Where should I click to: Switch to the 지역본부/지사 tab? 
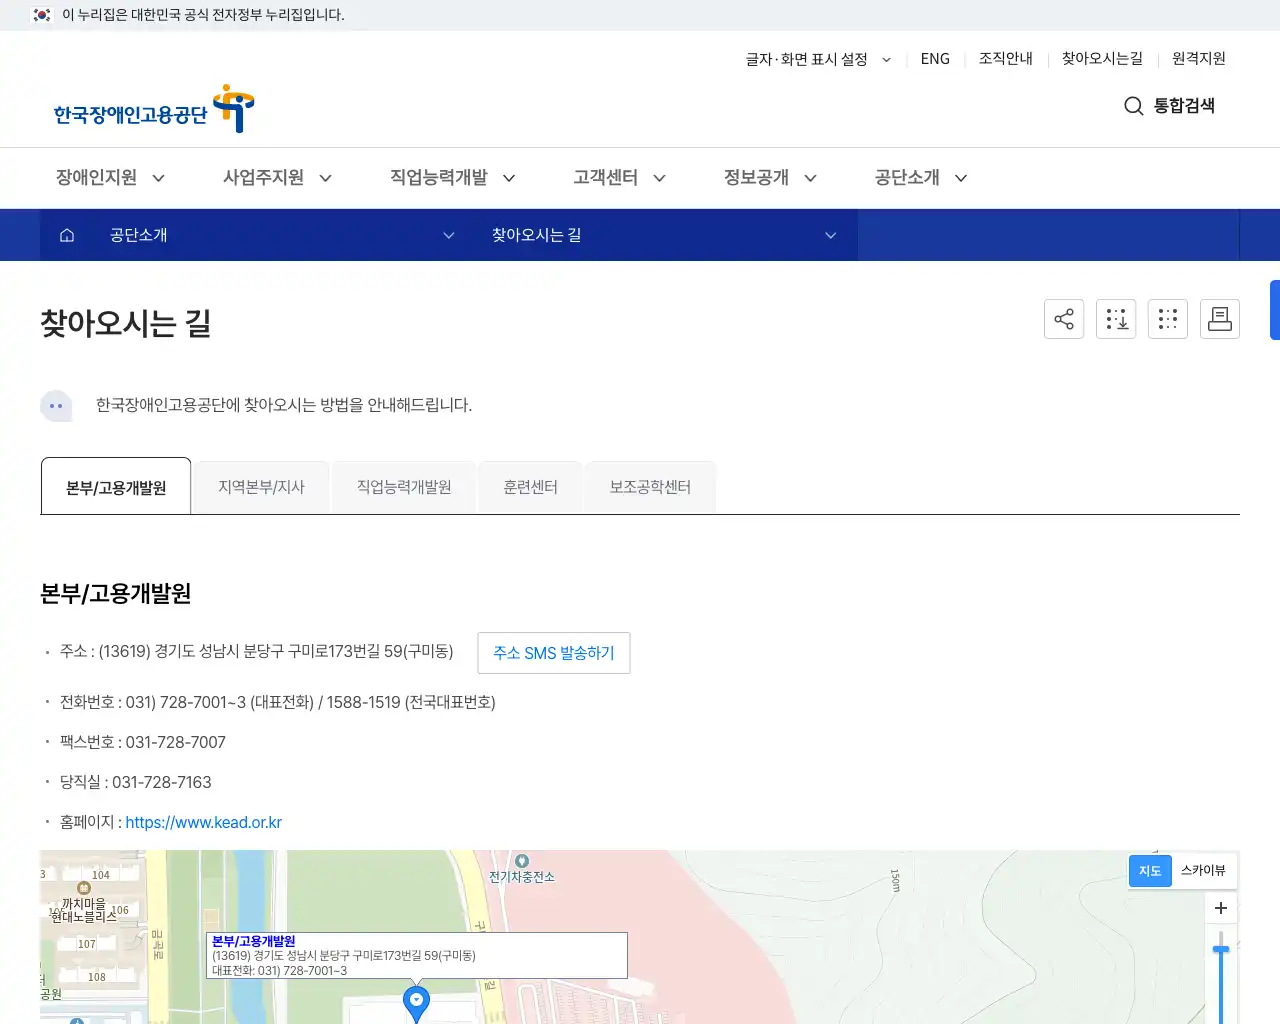[x=261, y=486]
